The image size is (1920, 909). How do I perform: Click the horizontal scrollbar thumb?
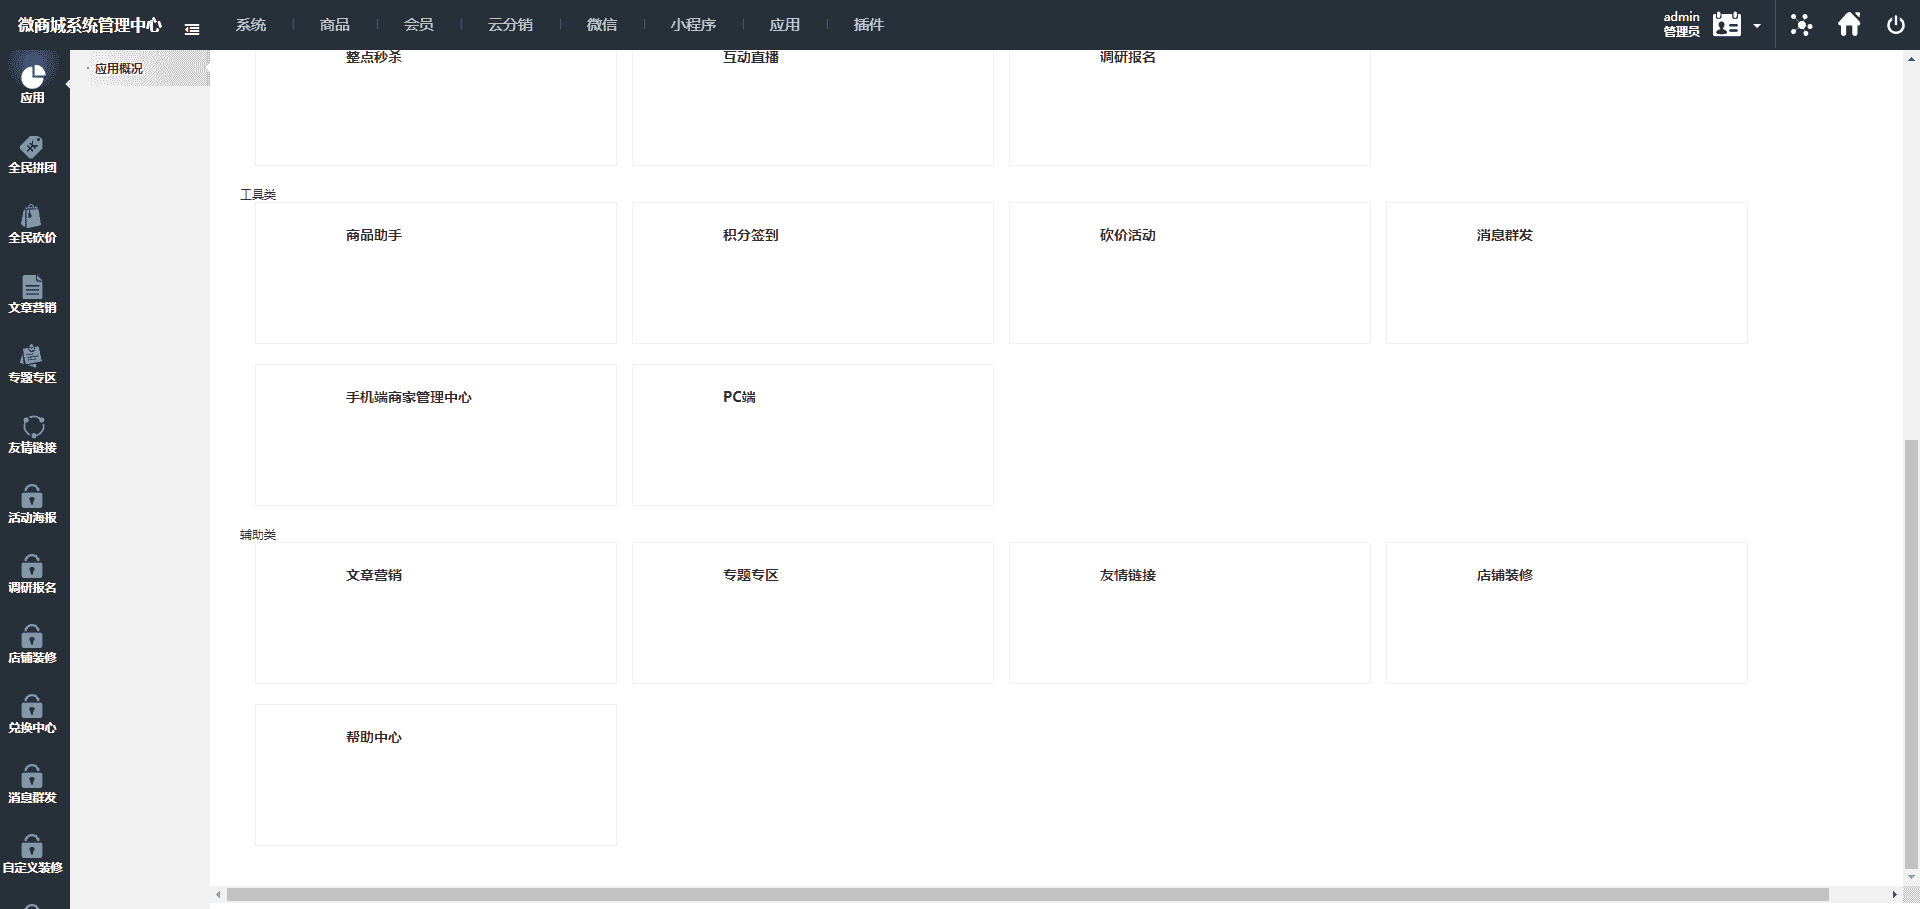click(x=1028, y=895)
